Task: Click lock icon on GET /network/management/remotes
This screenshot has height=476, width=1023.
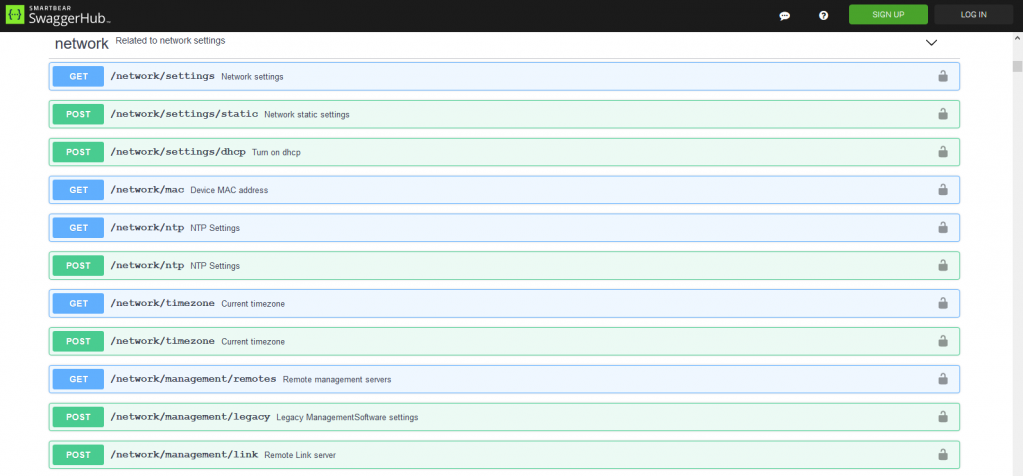Action: 942,379
